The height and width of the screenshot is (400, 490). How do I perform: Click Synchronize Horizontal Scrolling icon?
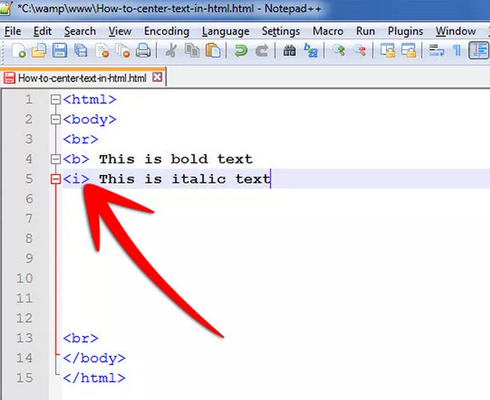point(409,51)
